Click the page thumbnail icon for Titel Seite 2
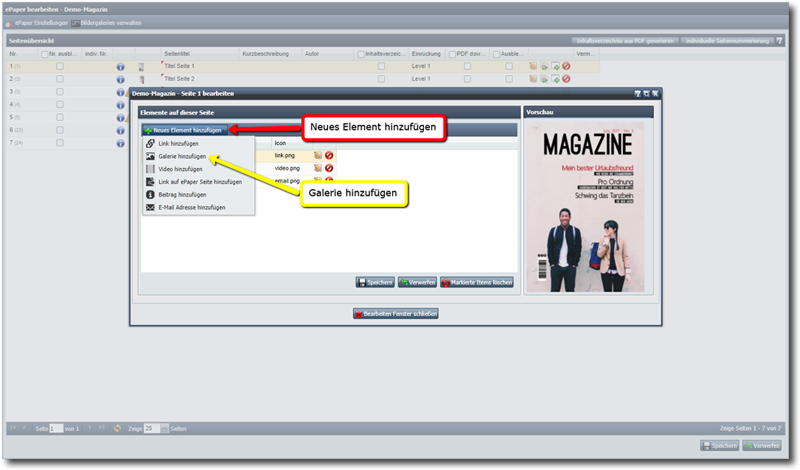 [142, 80]
